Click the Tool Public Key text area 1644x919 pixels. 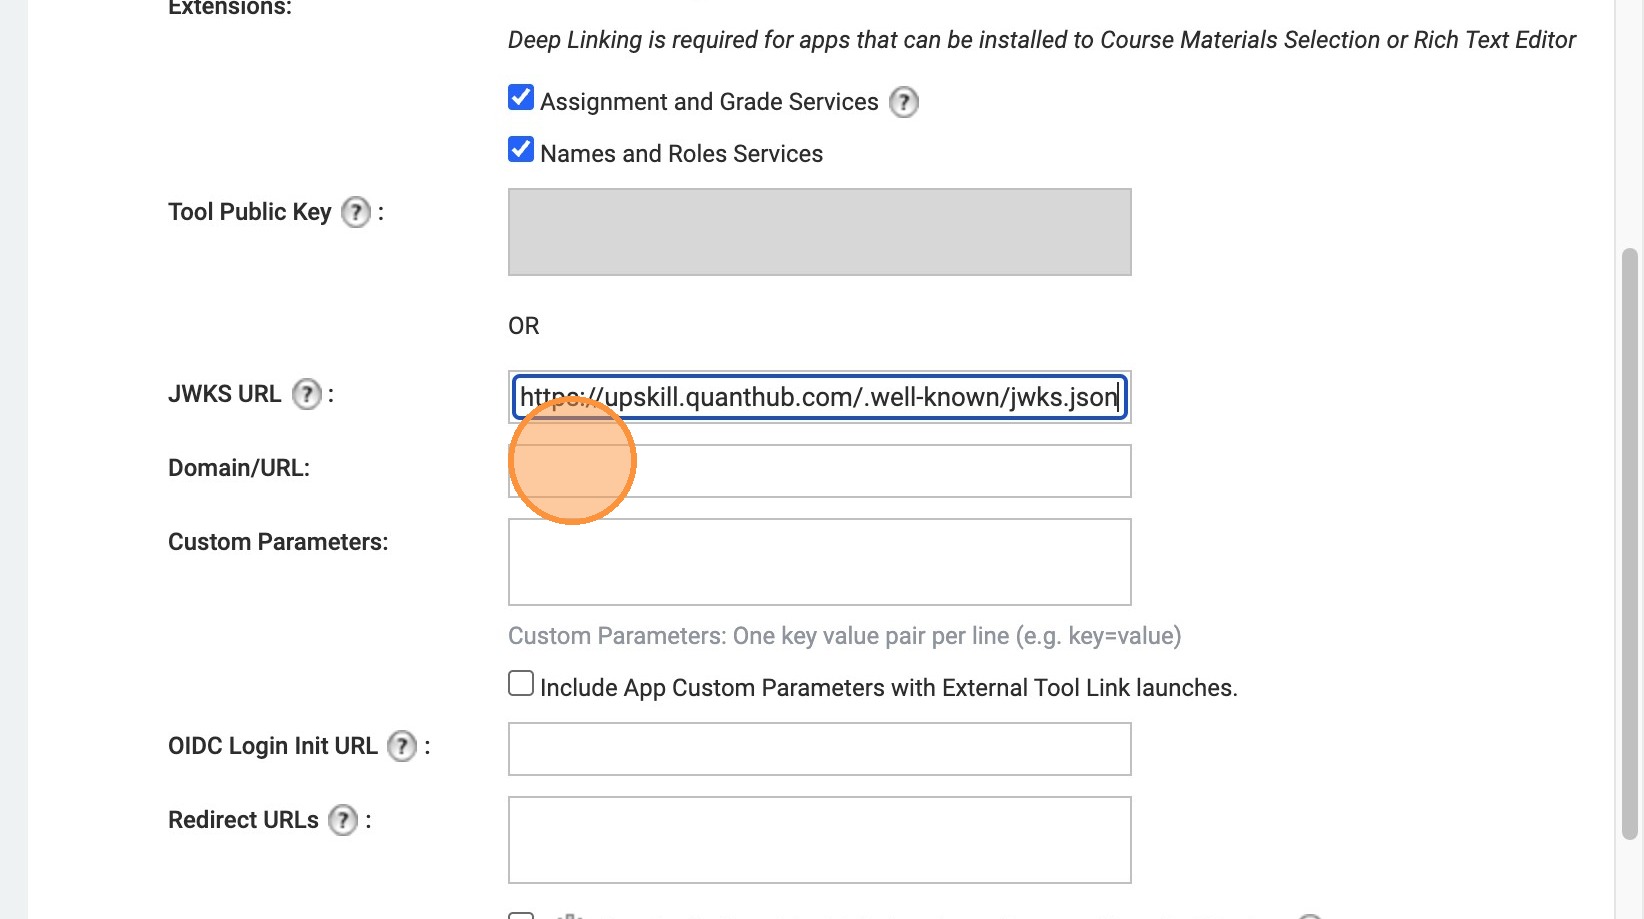coord(819,232)
